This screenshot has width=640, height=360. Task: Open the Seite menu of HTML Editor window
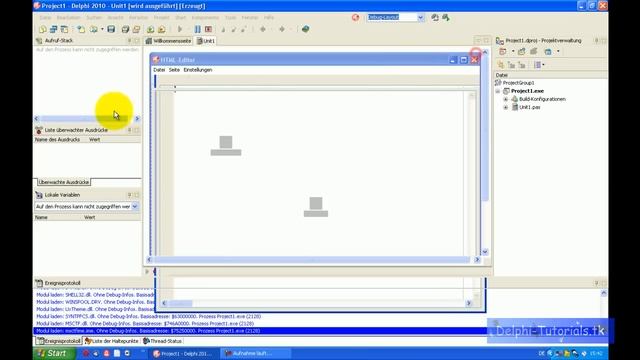pyautogui.click(x=174, y=70)
